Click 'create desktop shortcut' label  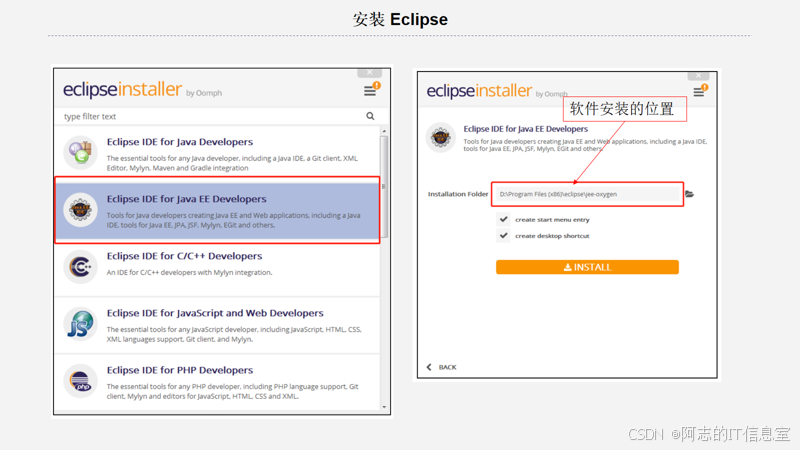point(552,236)
